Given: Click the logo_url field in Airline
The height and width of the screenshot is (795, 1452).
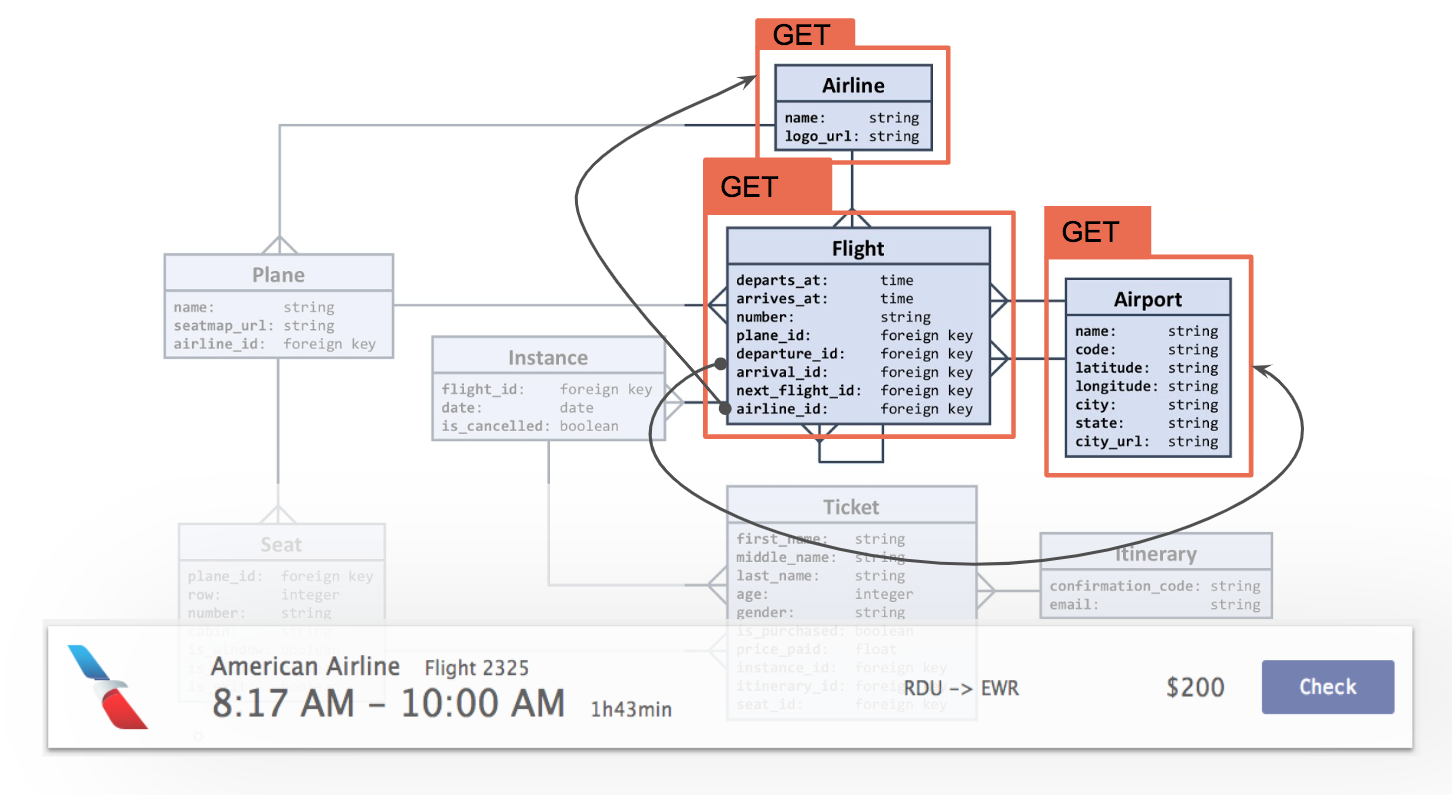Looking at the screenshot, I should click(x=853, y=136).
